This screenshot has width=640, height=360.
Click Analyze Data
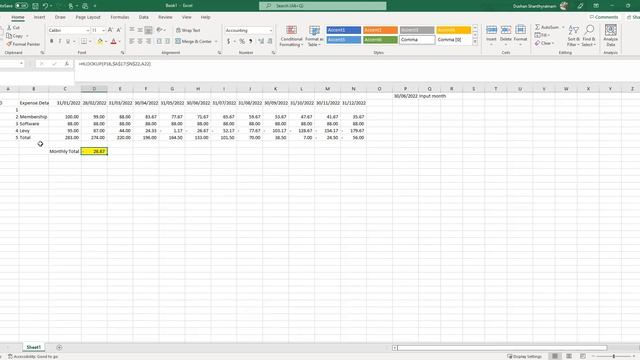click(x=611, y=36)
